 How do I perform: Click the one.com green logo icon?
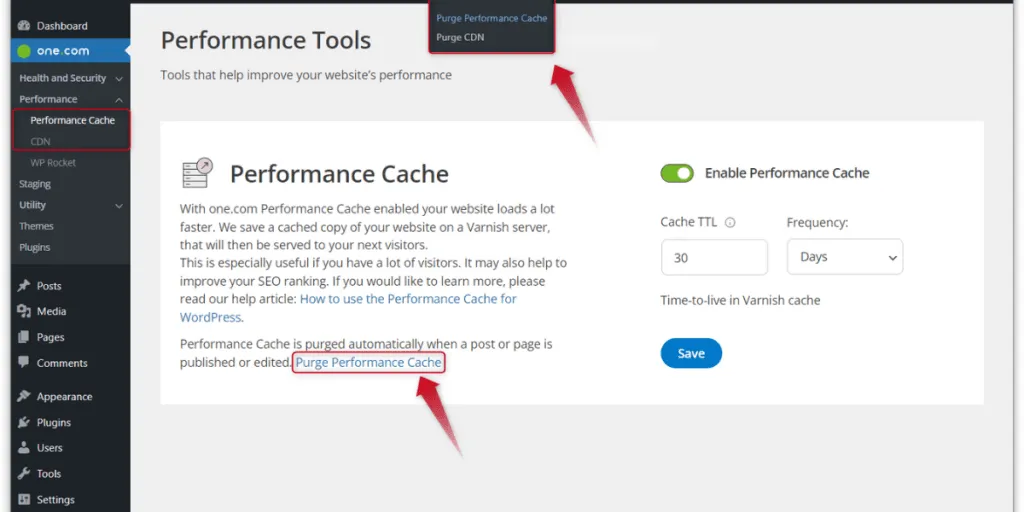[25, 51]
